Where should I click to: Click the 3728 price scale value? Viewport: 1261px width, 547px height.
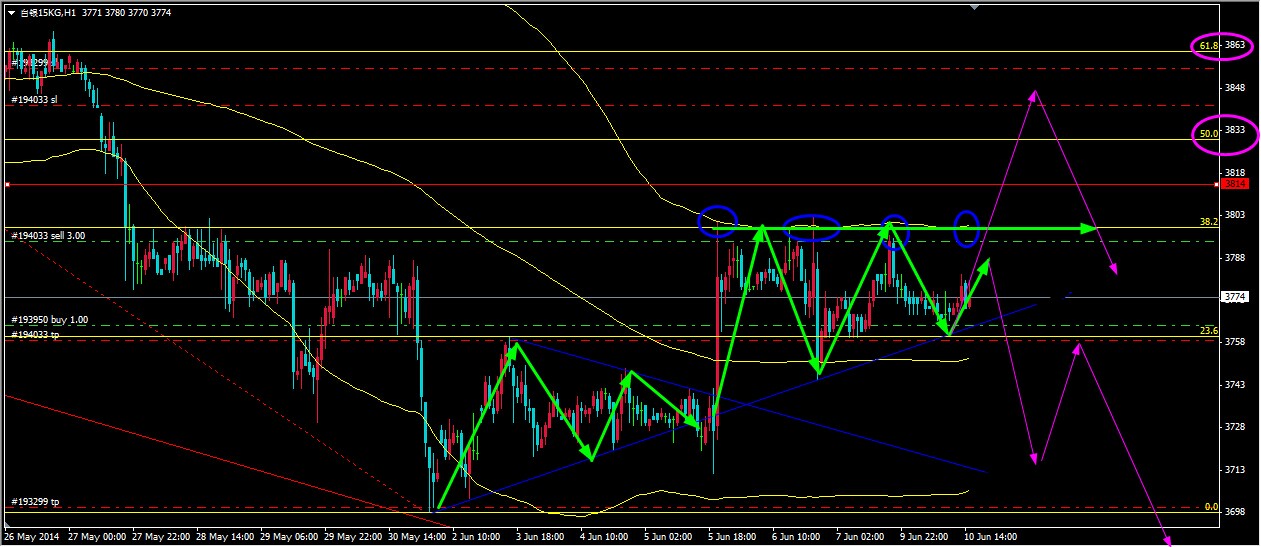(1236, 427)
